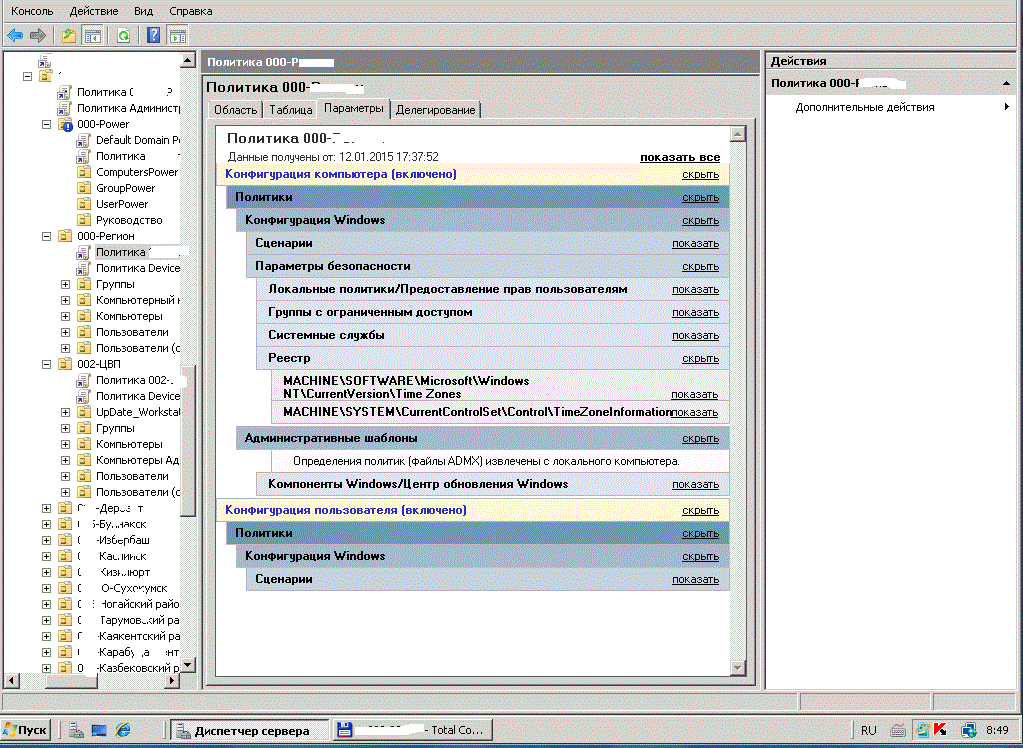Screen dimensions: 1023x748
Task: Expand the UpDate_Workstat node
Action: tap(65, 413)
